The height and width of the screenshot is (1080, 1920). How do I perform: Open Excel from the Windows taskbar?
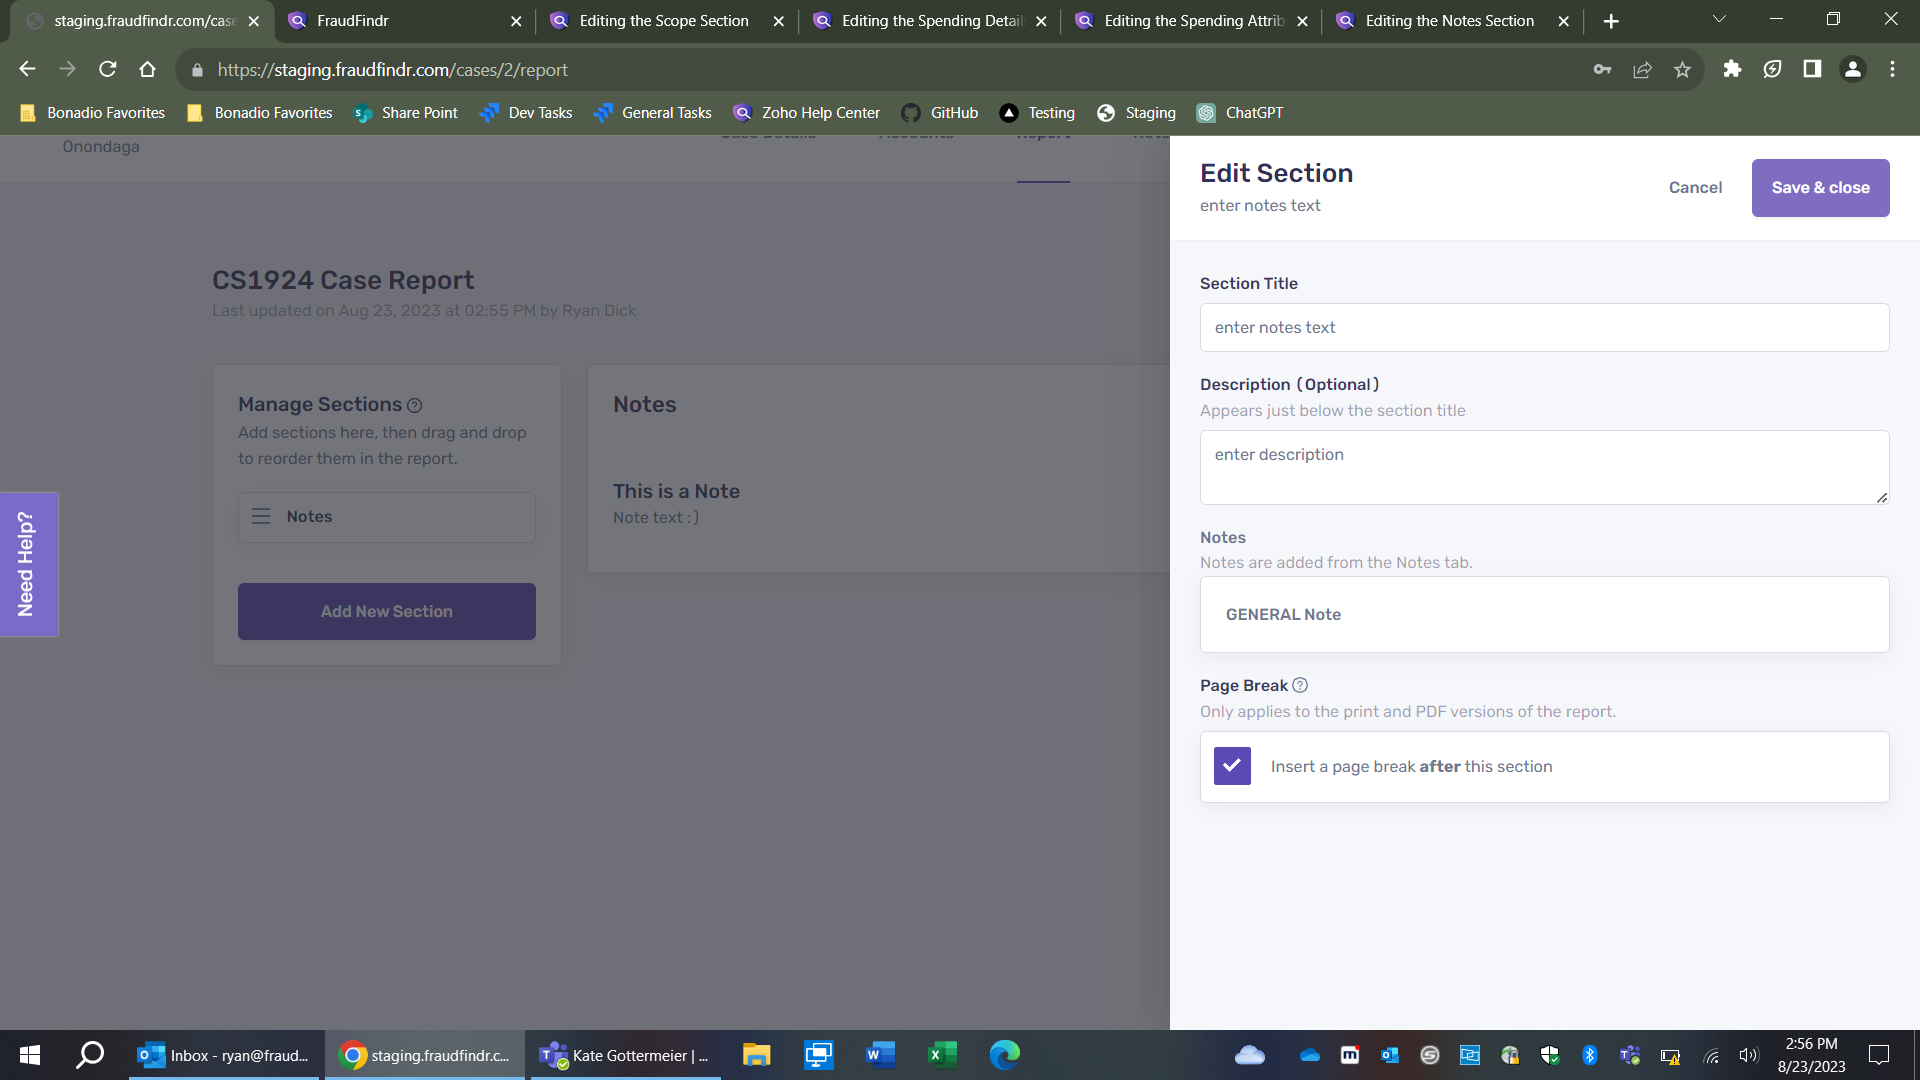942,1055
